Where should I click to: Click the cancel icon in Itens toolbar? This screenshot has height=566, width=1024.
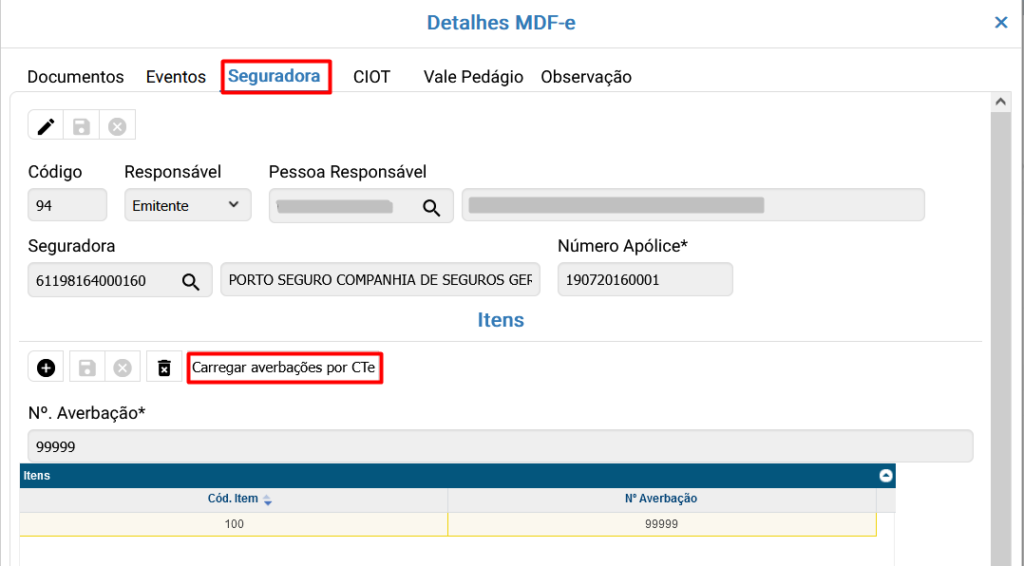122,368
